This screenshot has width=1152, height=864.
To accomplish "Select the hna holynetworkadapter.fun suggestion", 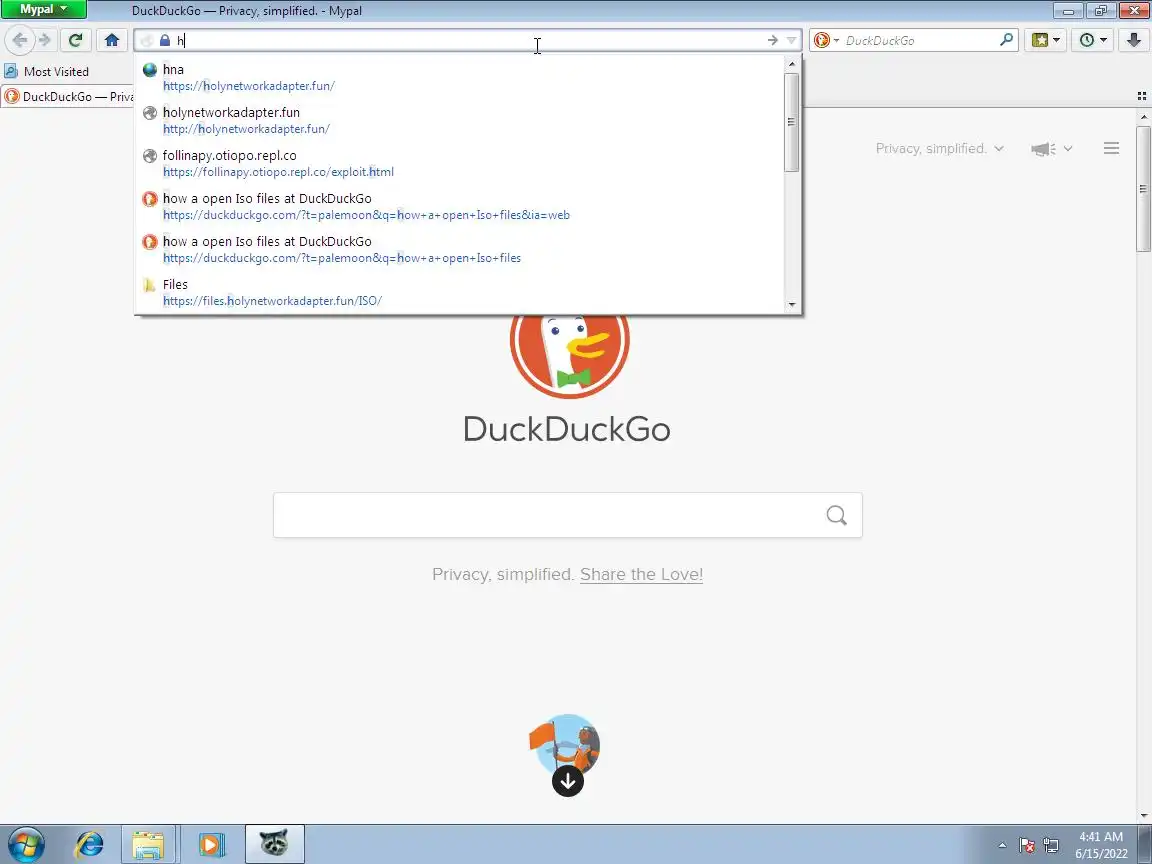I will point(460,77).
